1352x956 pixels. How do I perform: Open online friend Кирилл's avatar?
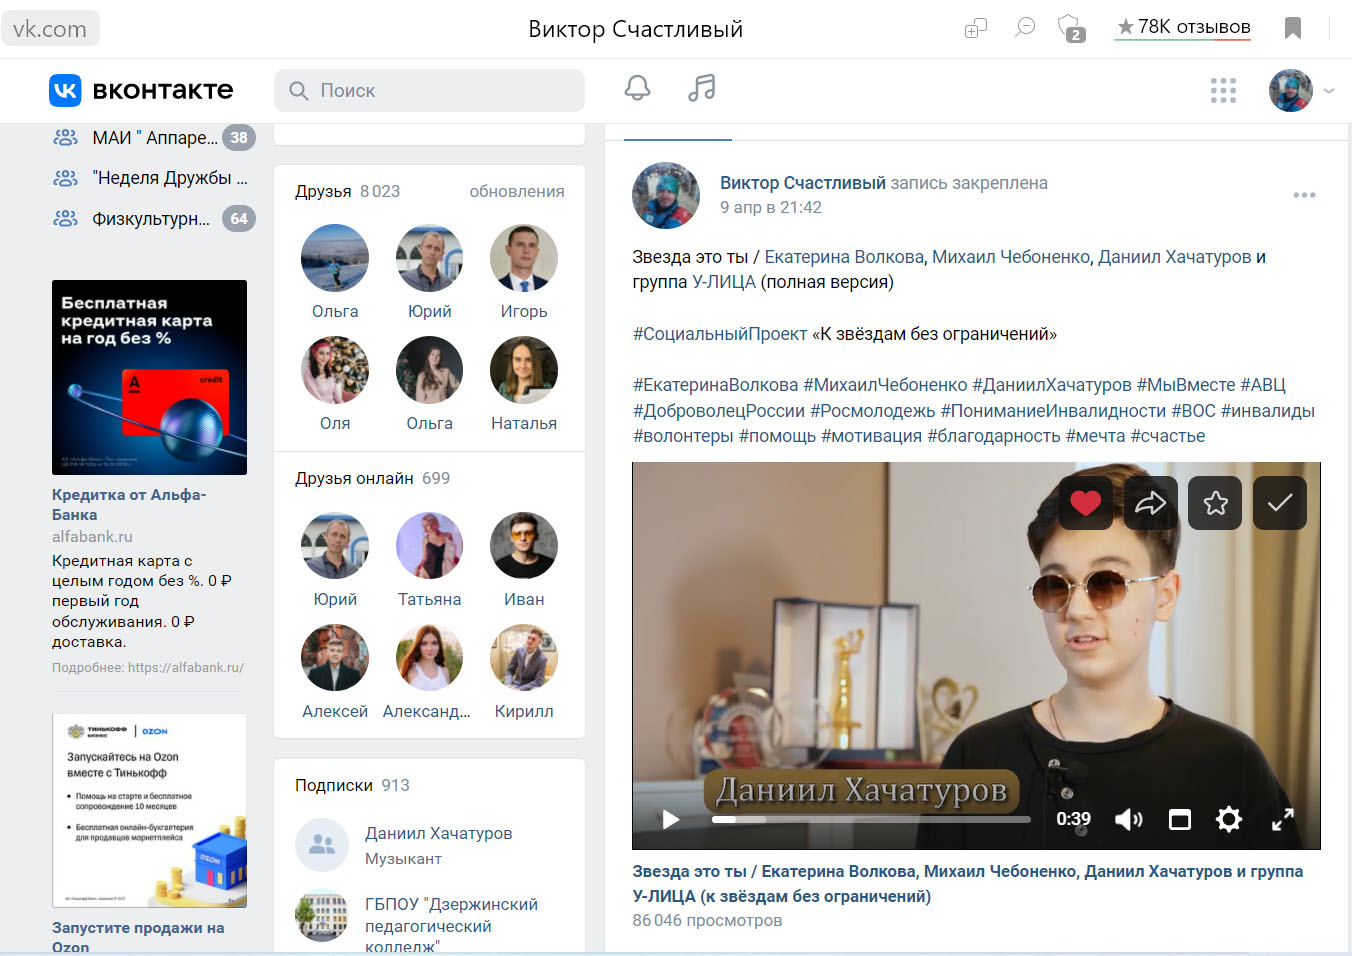click(524, 658)
